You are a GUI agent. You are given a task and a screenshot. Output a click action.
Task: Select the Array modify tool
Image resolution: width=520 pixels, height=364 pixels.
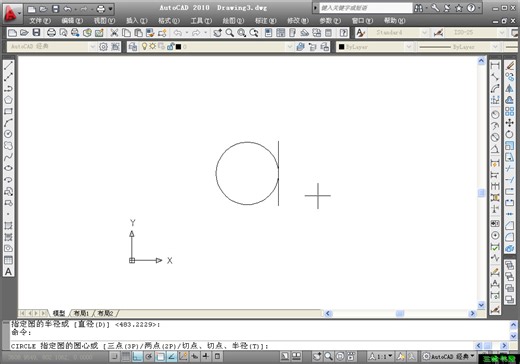pos(510,111)
